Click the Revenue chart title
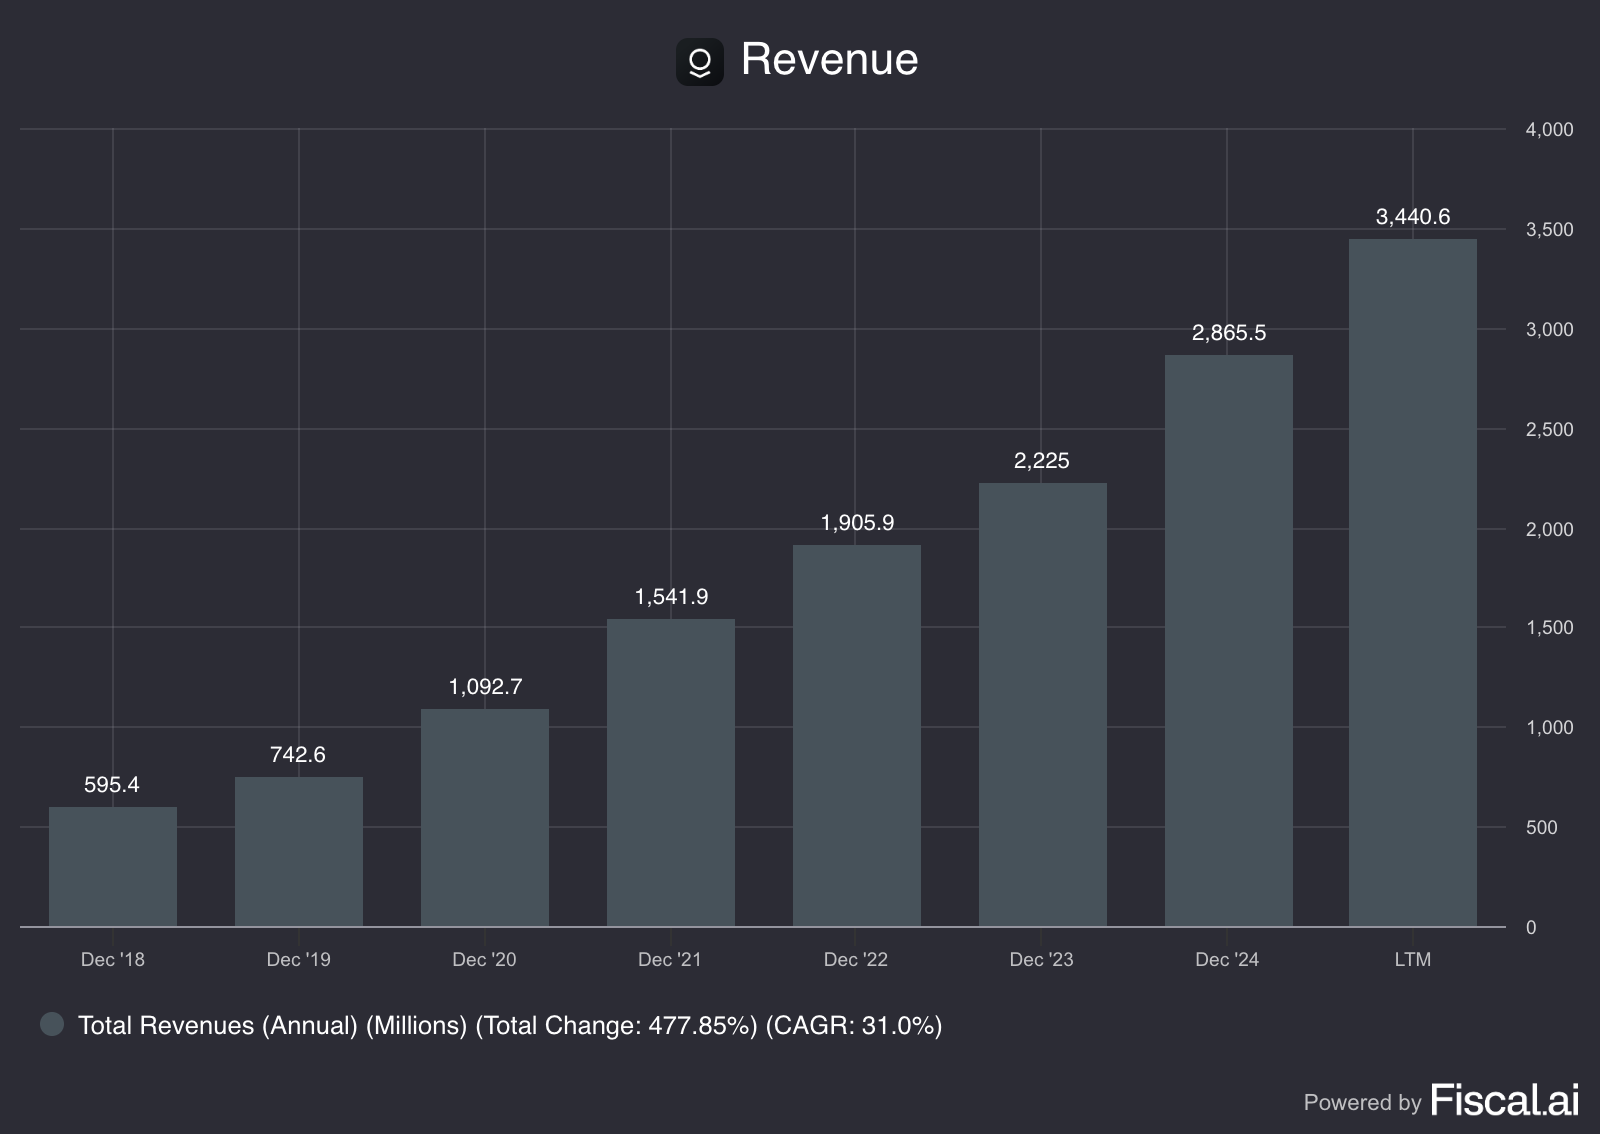 [x=829, y=59]
